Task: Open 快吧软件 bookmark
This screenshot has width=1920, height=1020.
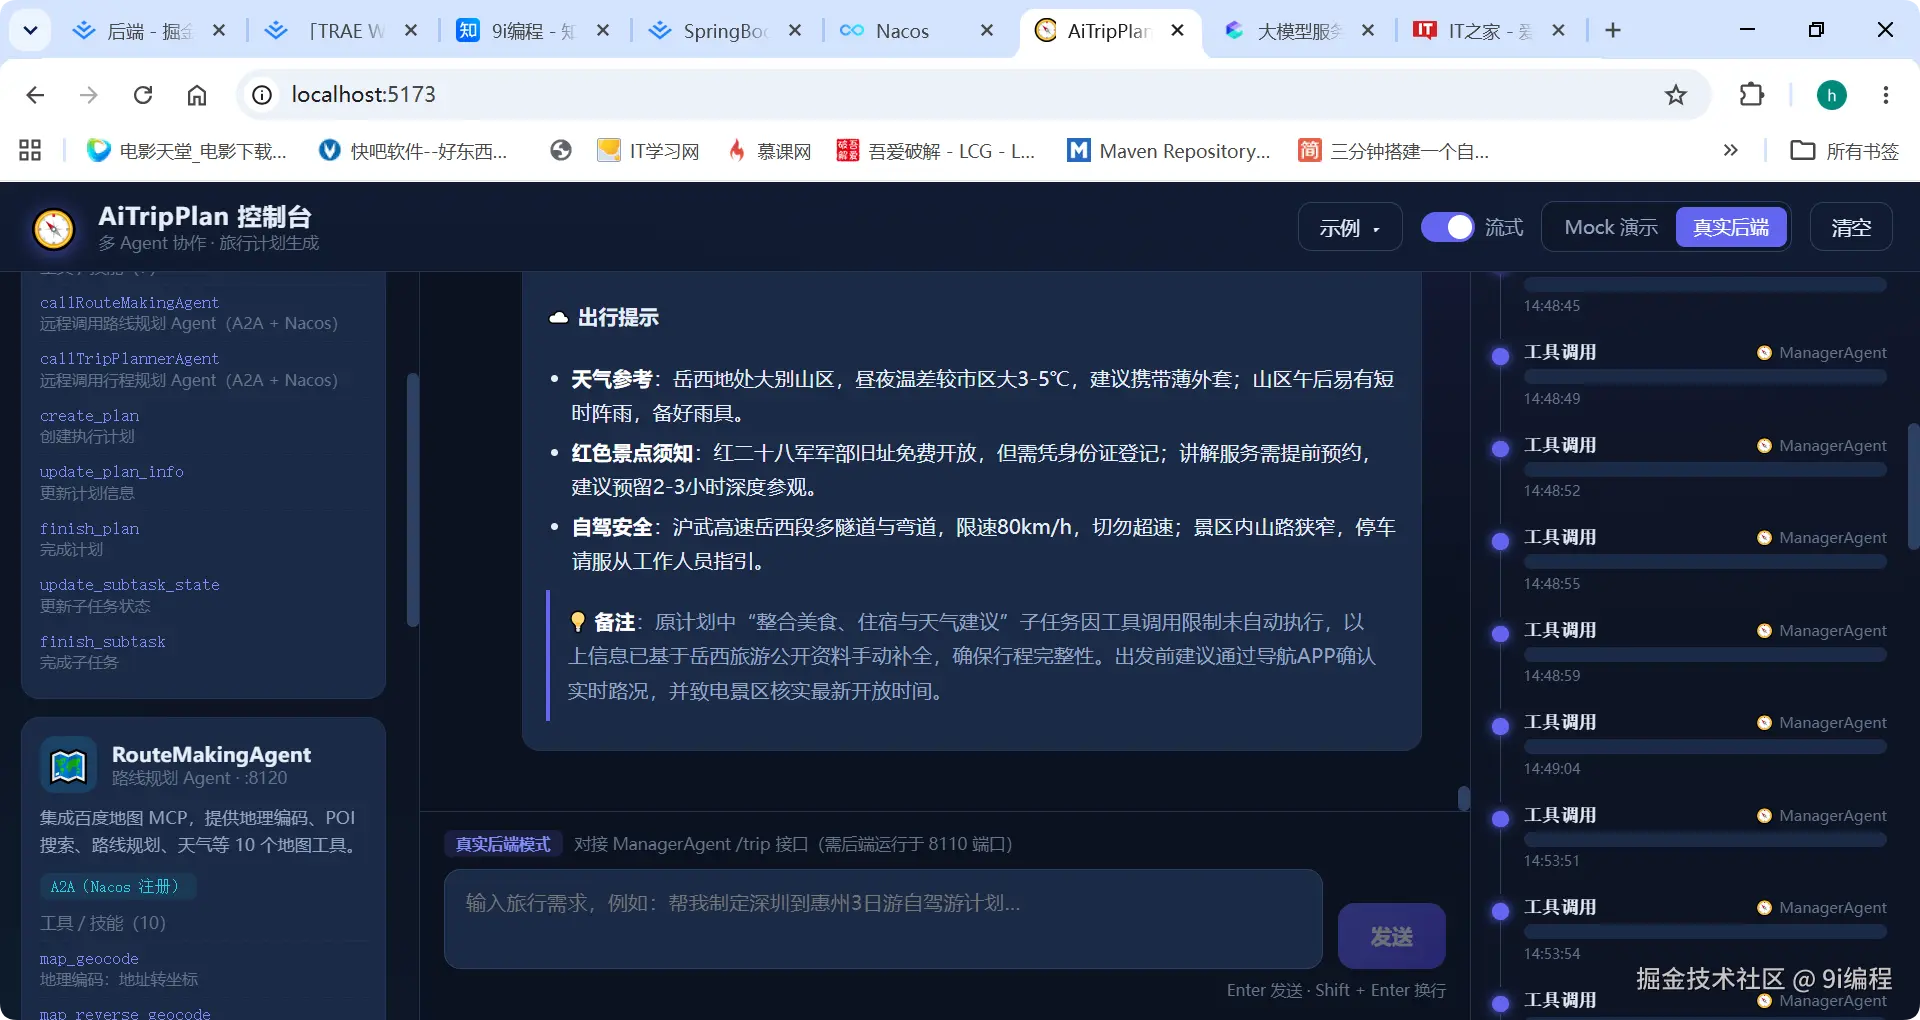Action: click(x=412, y=151)
